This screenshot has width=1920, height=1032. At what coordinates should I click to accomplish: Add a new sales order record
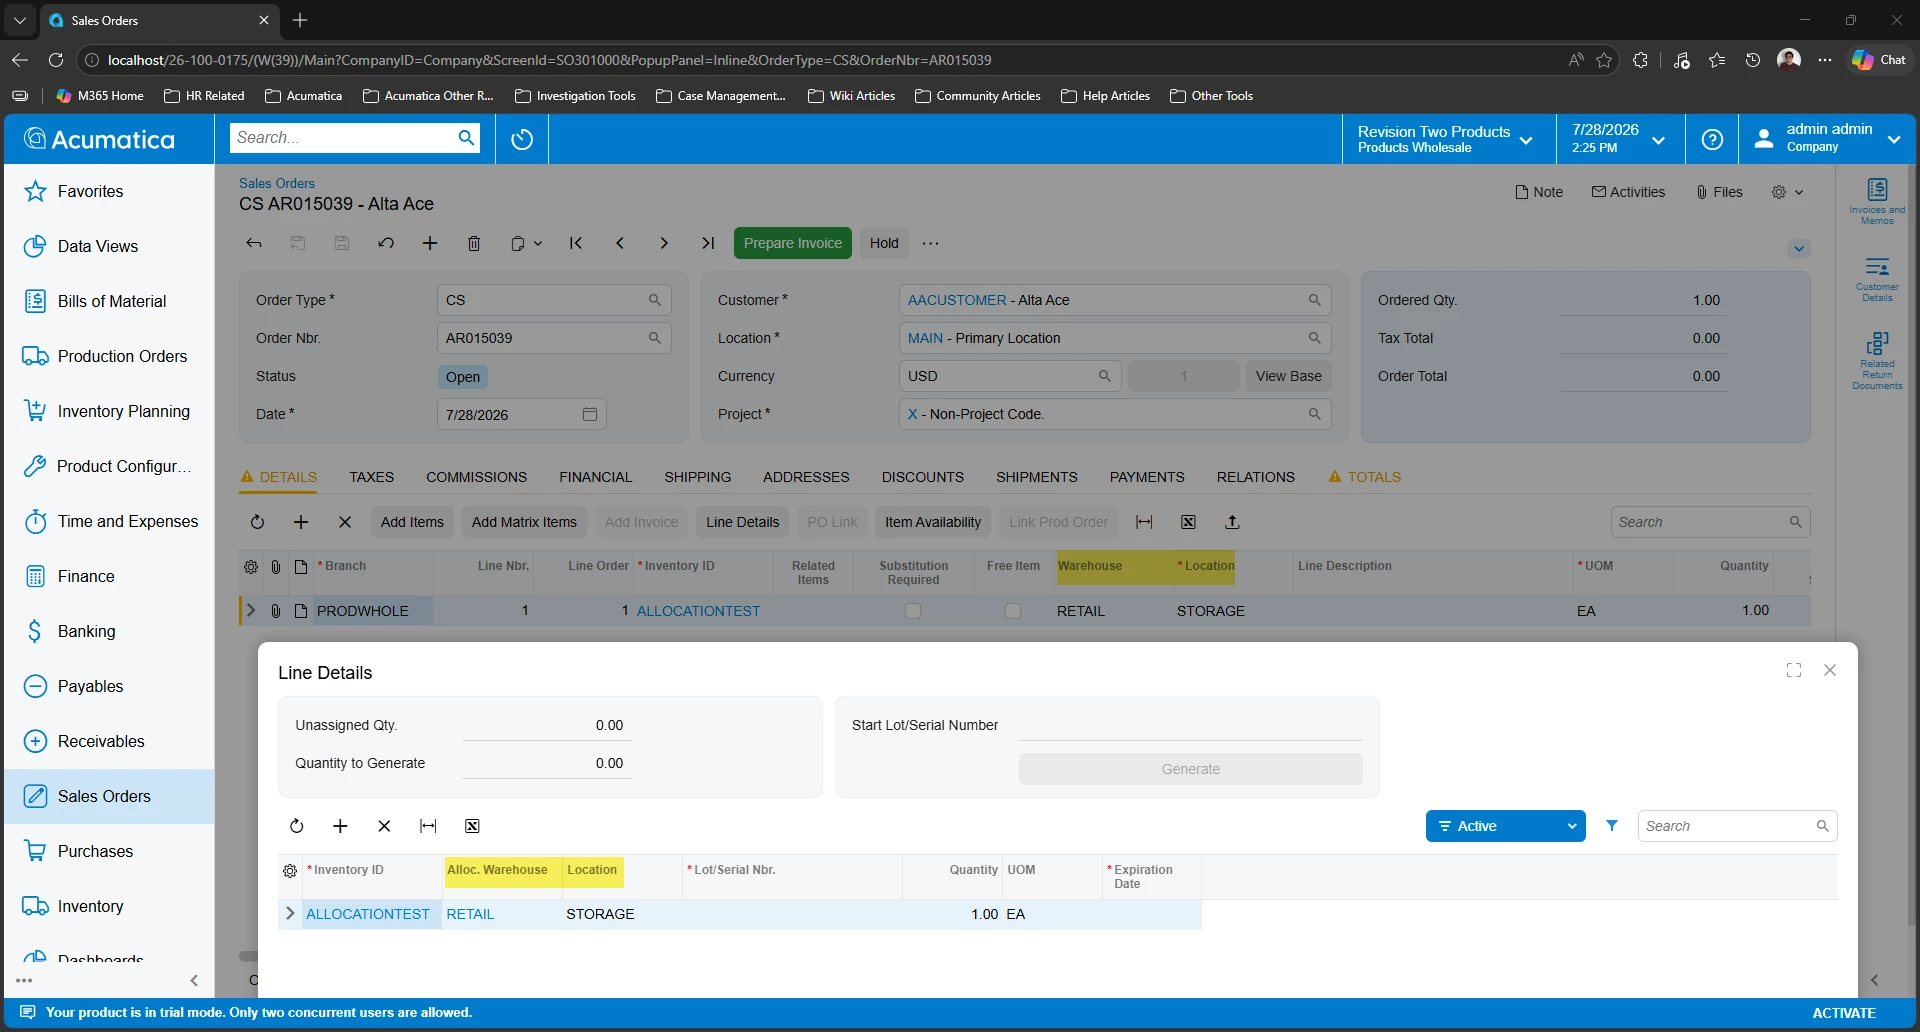click(430, 243)
